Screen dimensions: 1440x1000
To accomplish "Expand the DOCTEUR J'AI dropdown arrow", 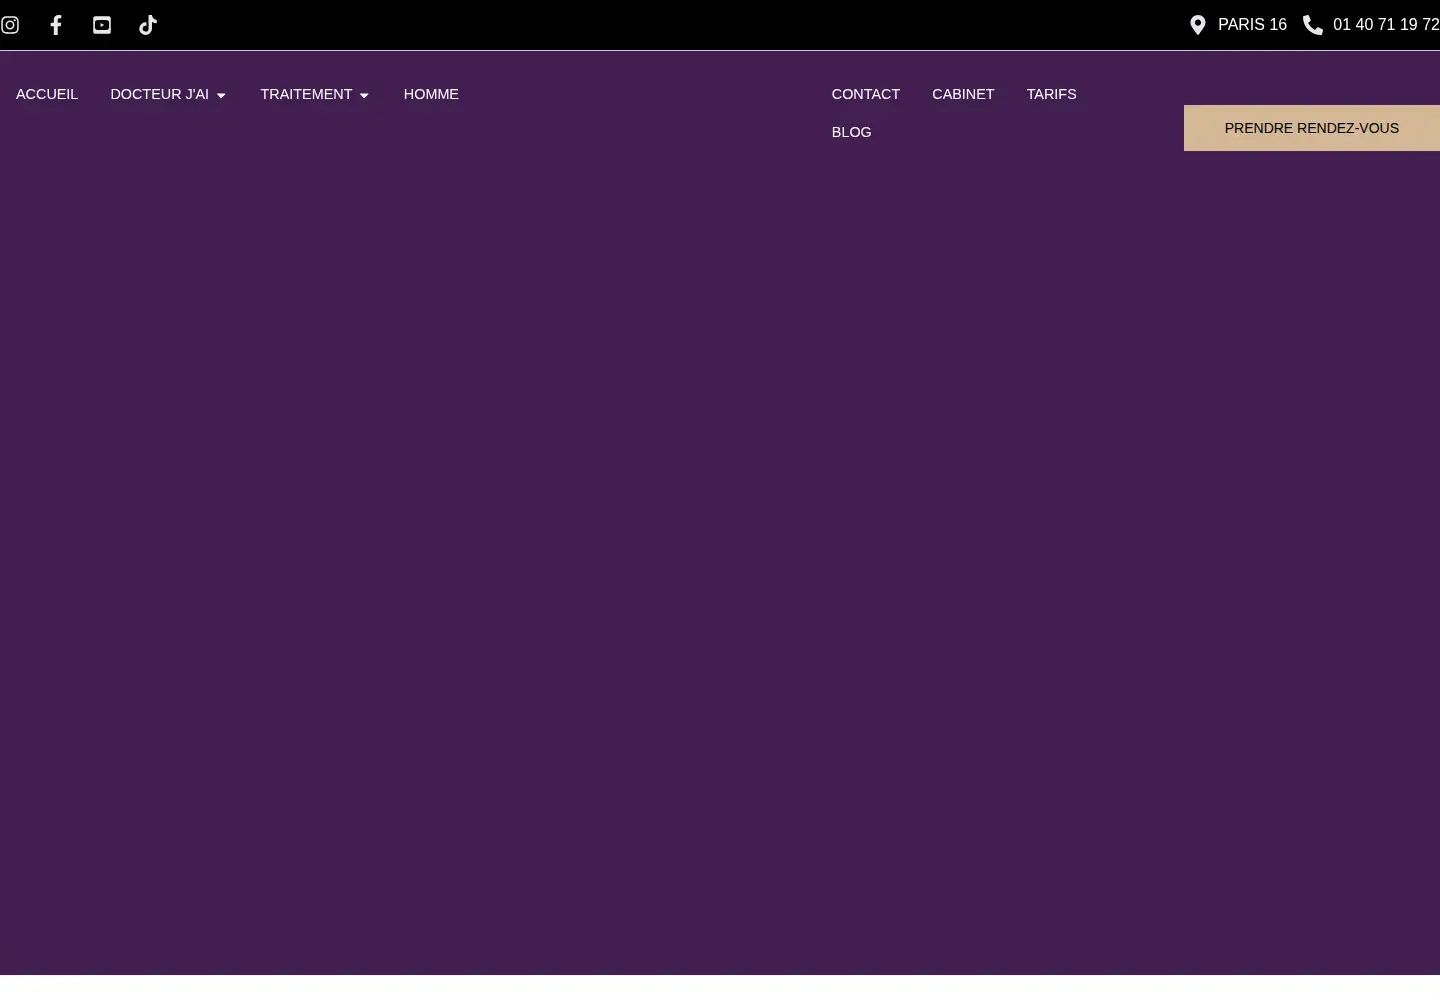I will pyautogui.click(x=221, y=95).
